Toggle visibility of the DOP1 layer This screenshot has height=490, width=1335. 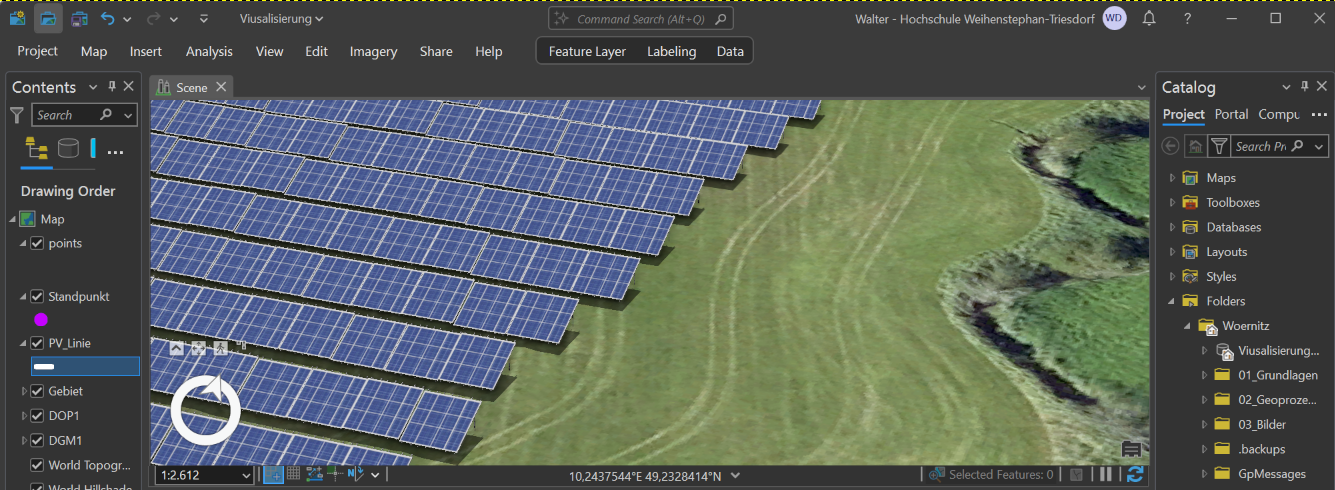37,415
